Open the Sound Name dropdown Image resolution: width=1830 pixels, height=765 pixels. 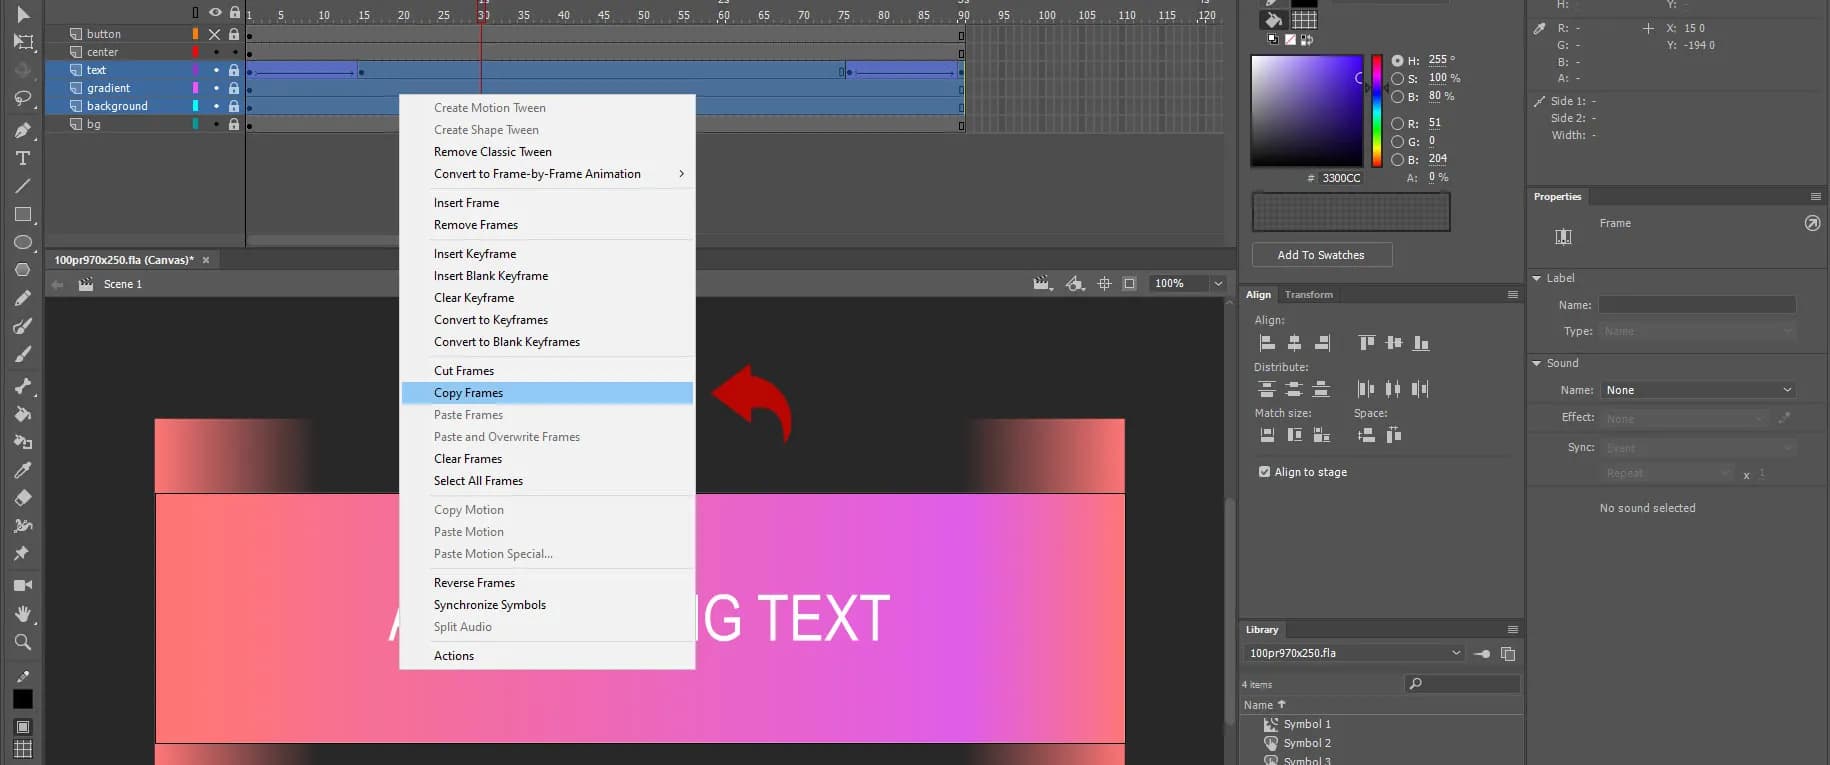click(1697, 390)
